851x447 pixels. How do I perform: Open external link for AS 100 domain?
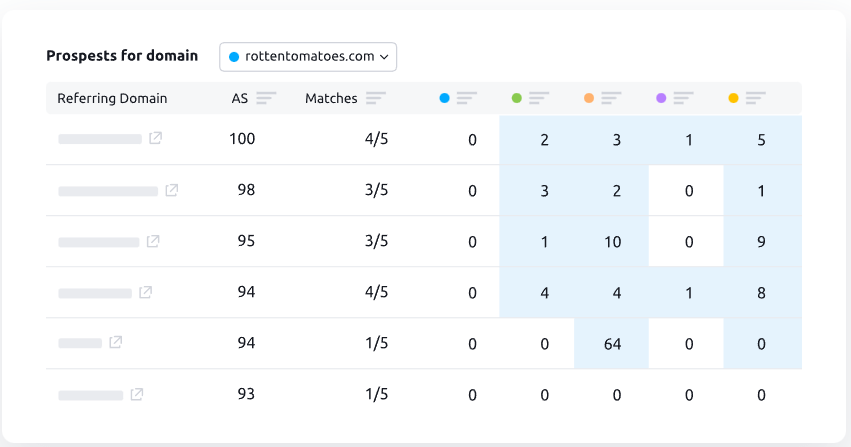coord(156,138)
